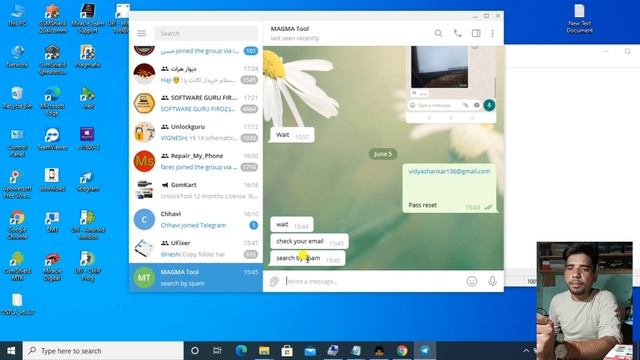
Task: Open the Repair_My_Phone group chat
Action: [196, 161]
